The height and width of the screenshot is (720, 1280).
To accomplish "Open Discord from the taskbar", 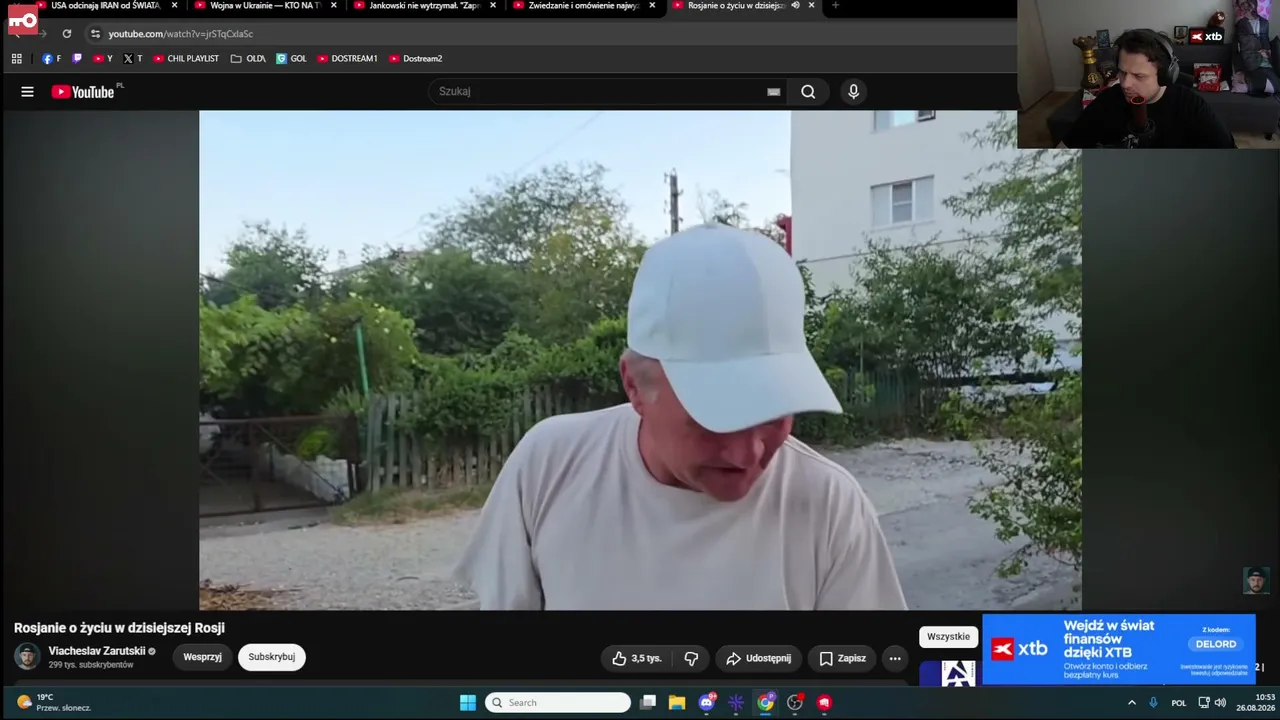I will (707, 703).
